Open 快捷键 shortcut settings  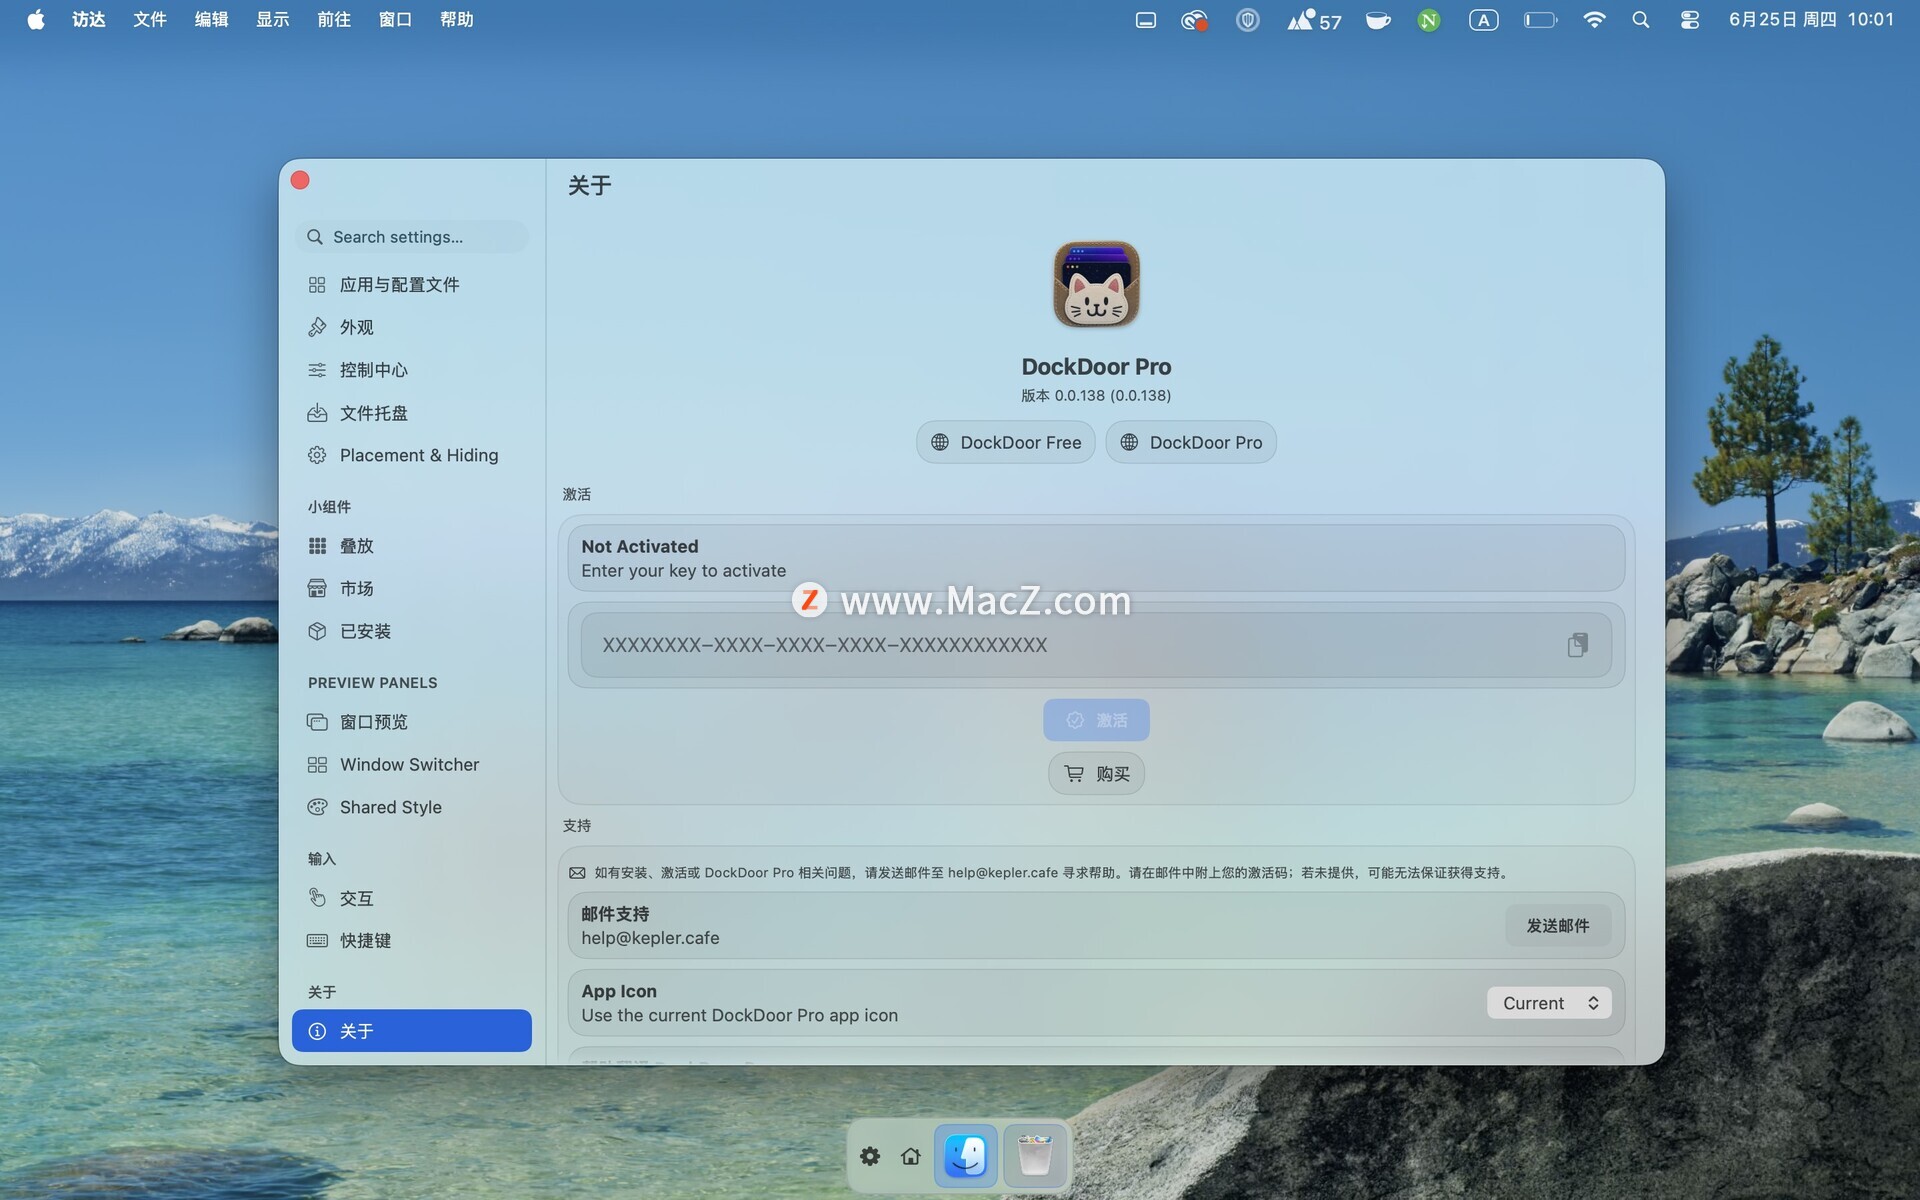pos(411,940)
